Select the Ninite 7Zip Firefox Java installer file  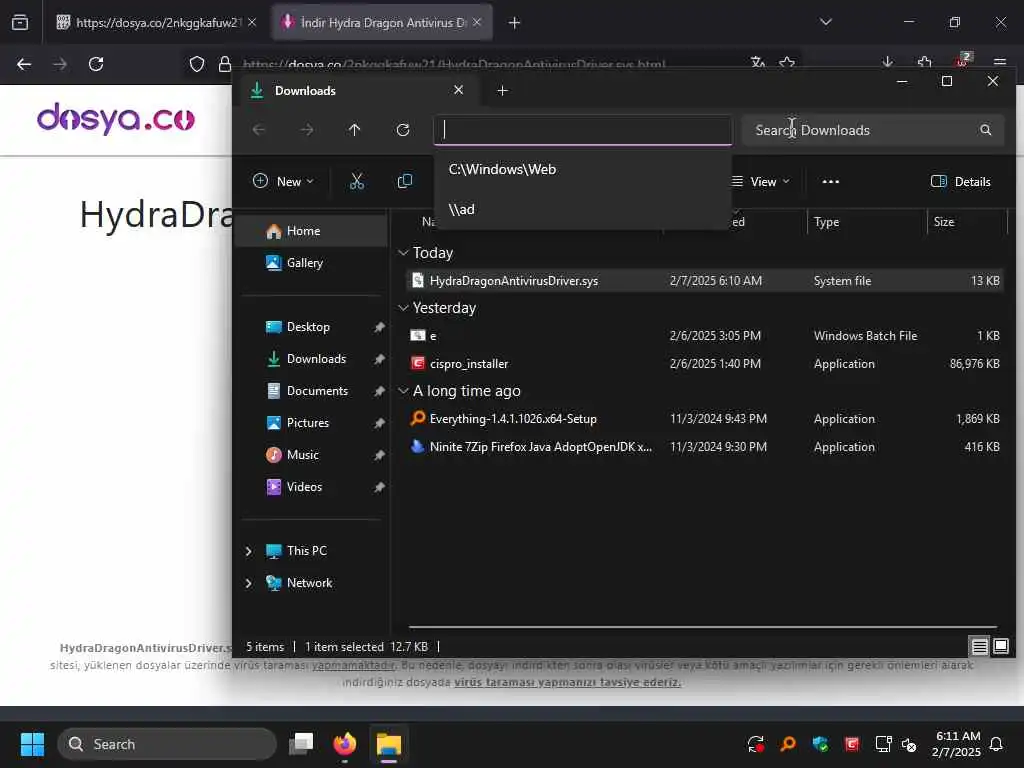pos(704,447)
